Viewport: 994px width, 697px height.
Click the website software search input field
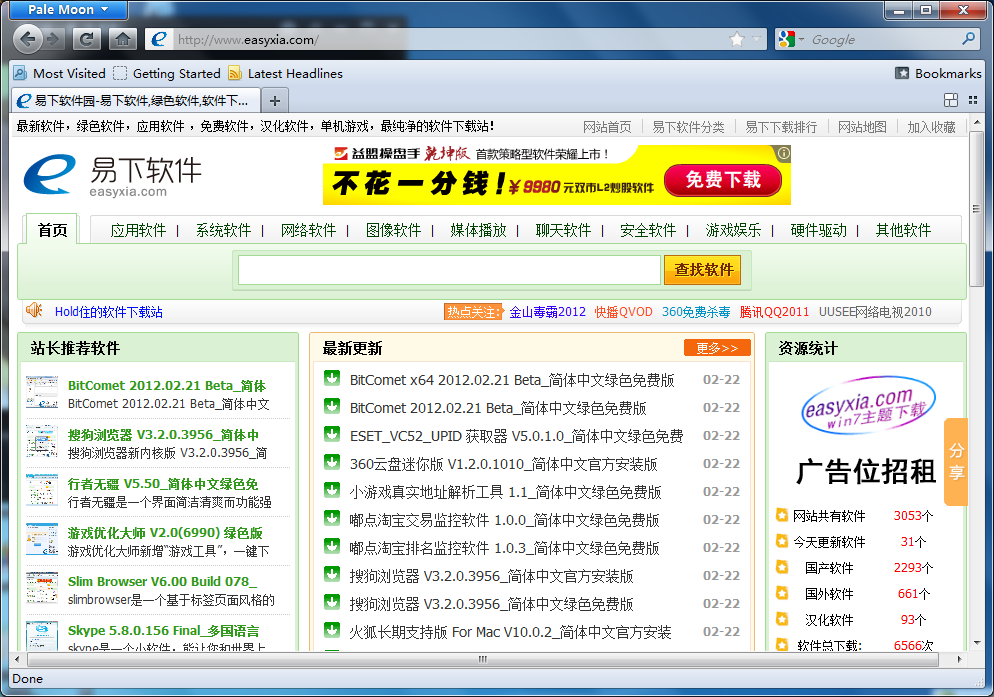(x=449, y=270)
